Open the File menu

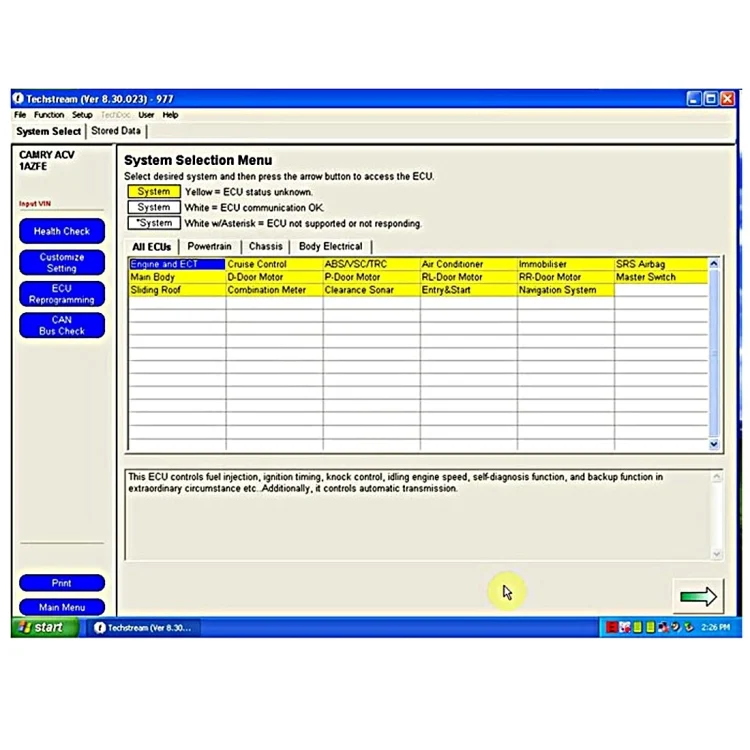point(20,115)
